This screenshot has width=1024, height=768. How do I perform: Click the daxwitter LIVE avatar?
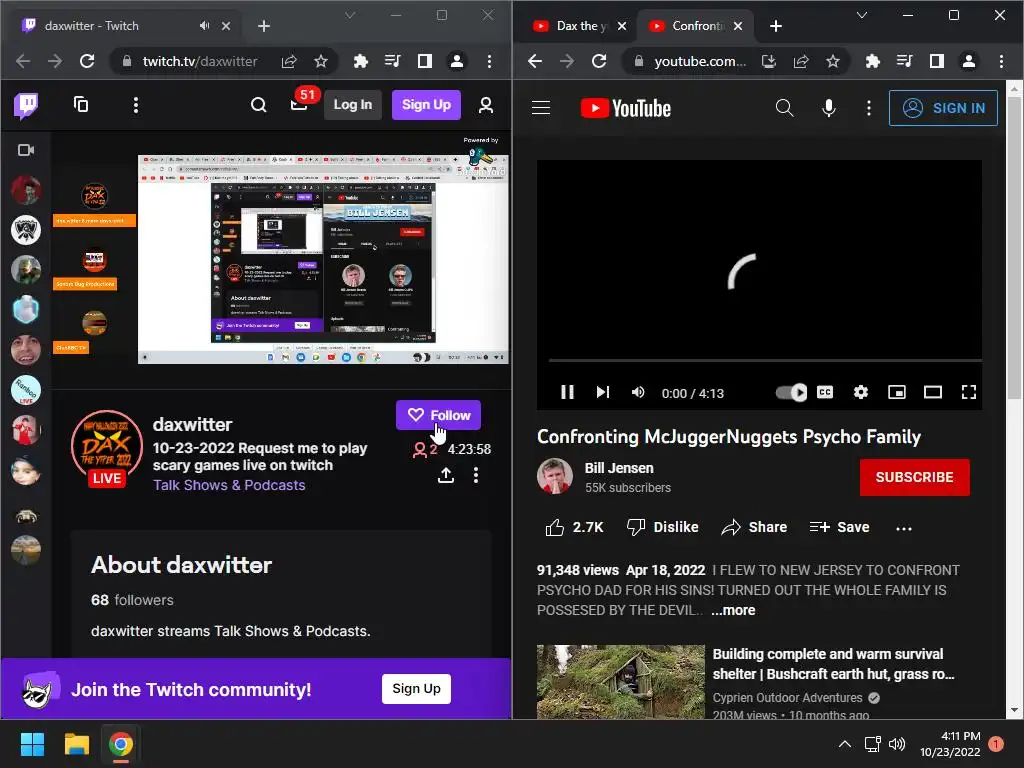pyautogui.click(x=107, y=449)
